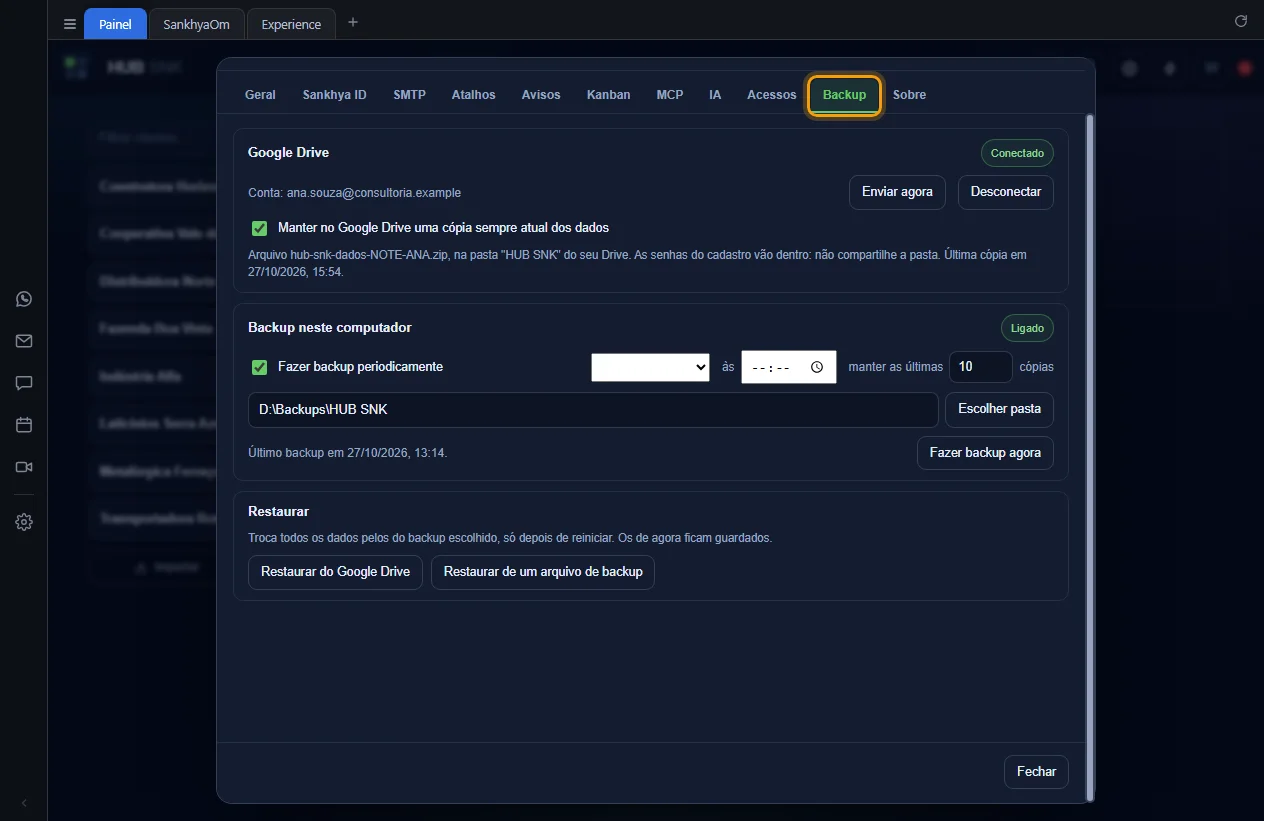
Task: Open the Sobre settings tab
Action: 909,95
